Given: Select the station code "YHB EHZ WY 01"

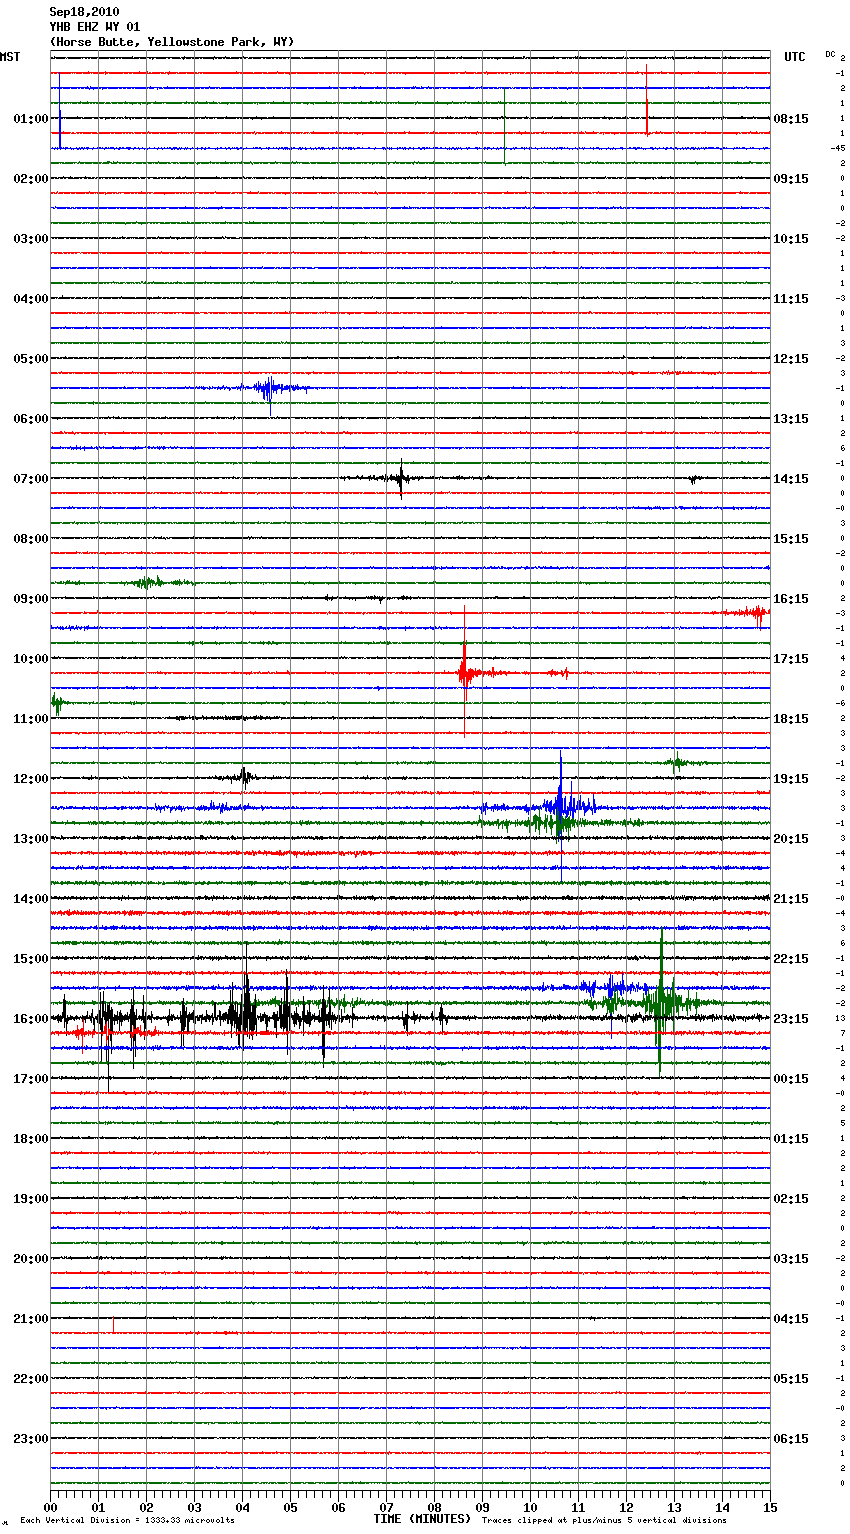Looking at the screenshot, I should pos(95,27).
